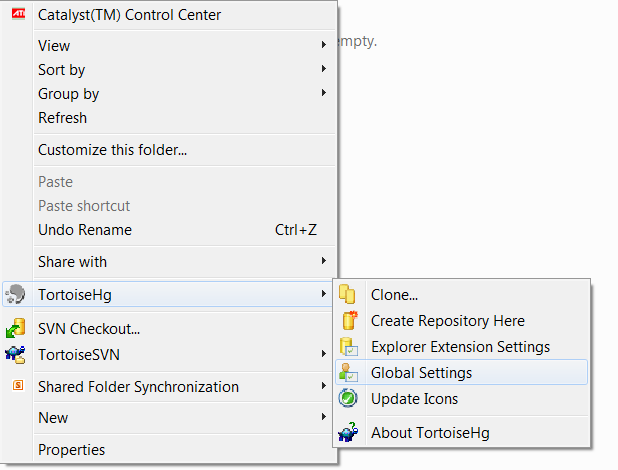Click the New menu label
The height and width of the screenshot is (470, 618).
tap(53, 418)
